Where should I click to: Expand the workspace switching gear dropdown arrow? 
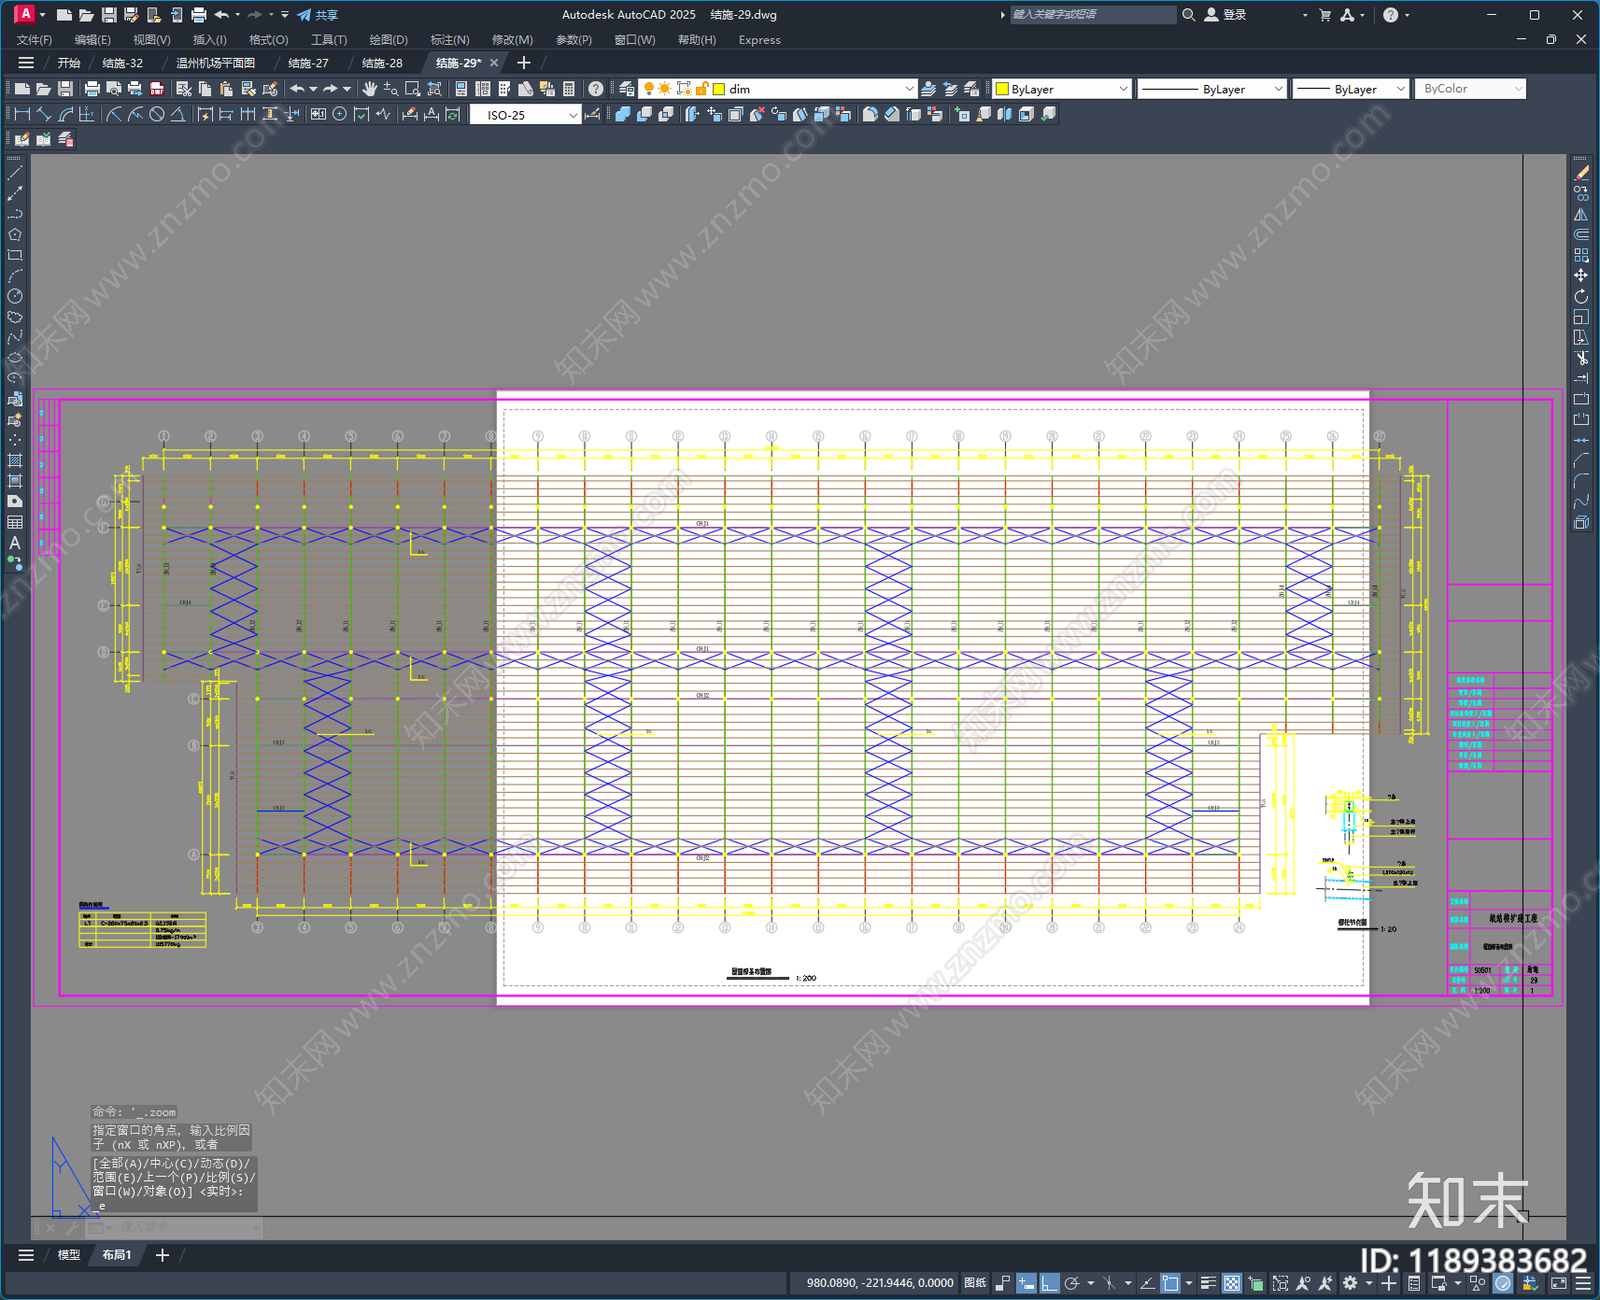coord(1369,1283)
